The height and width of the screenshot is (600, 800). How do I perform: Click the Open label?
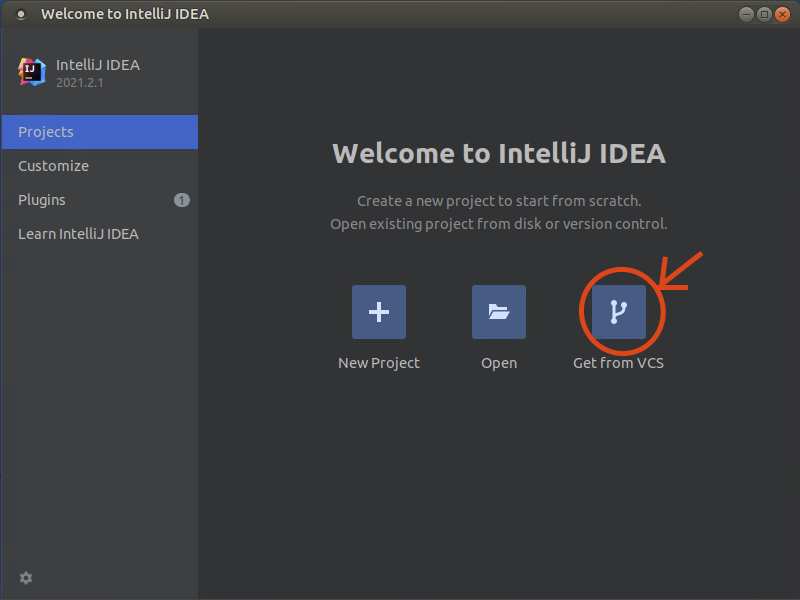pos(499,363)
